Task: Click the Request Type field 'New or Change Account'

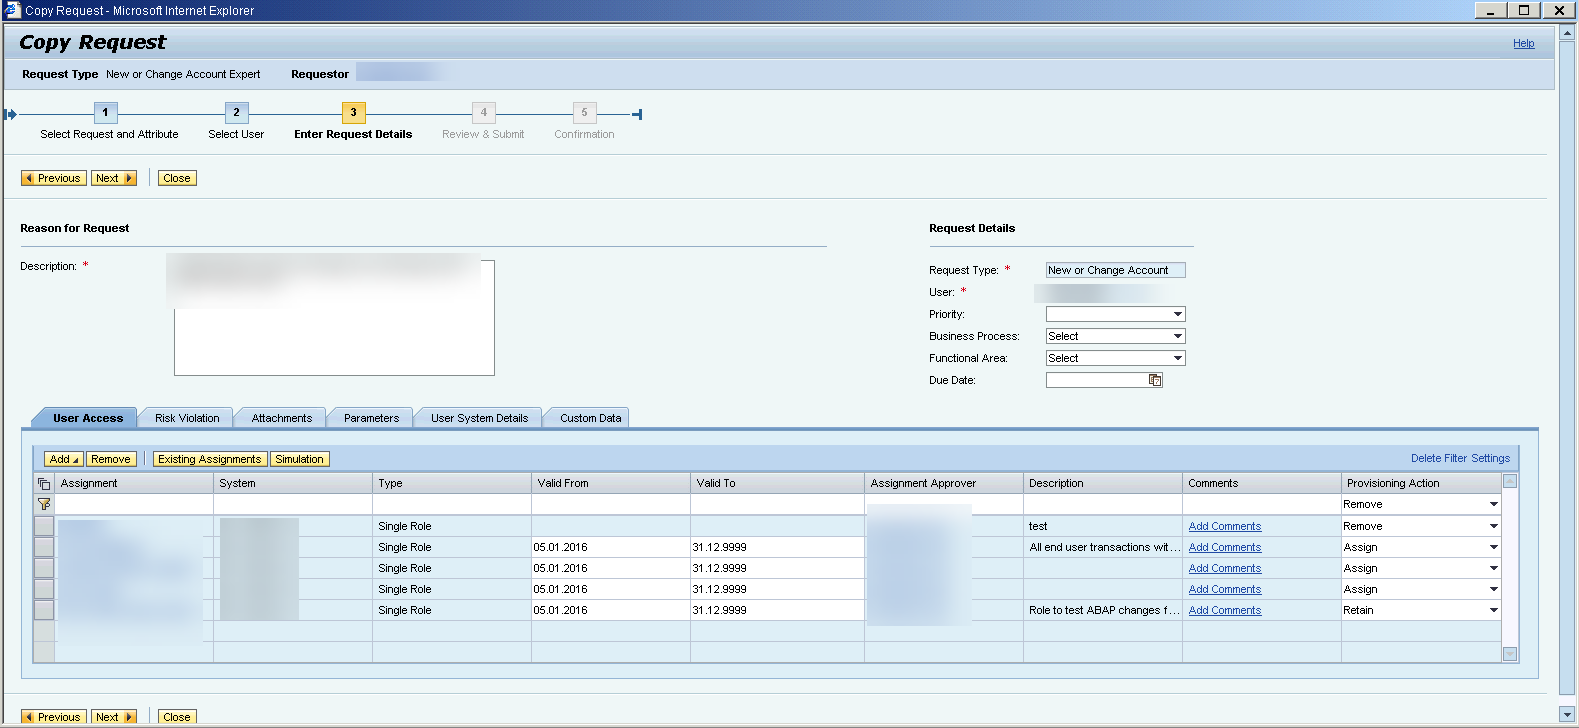Action: point(1115,270)
